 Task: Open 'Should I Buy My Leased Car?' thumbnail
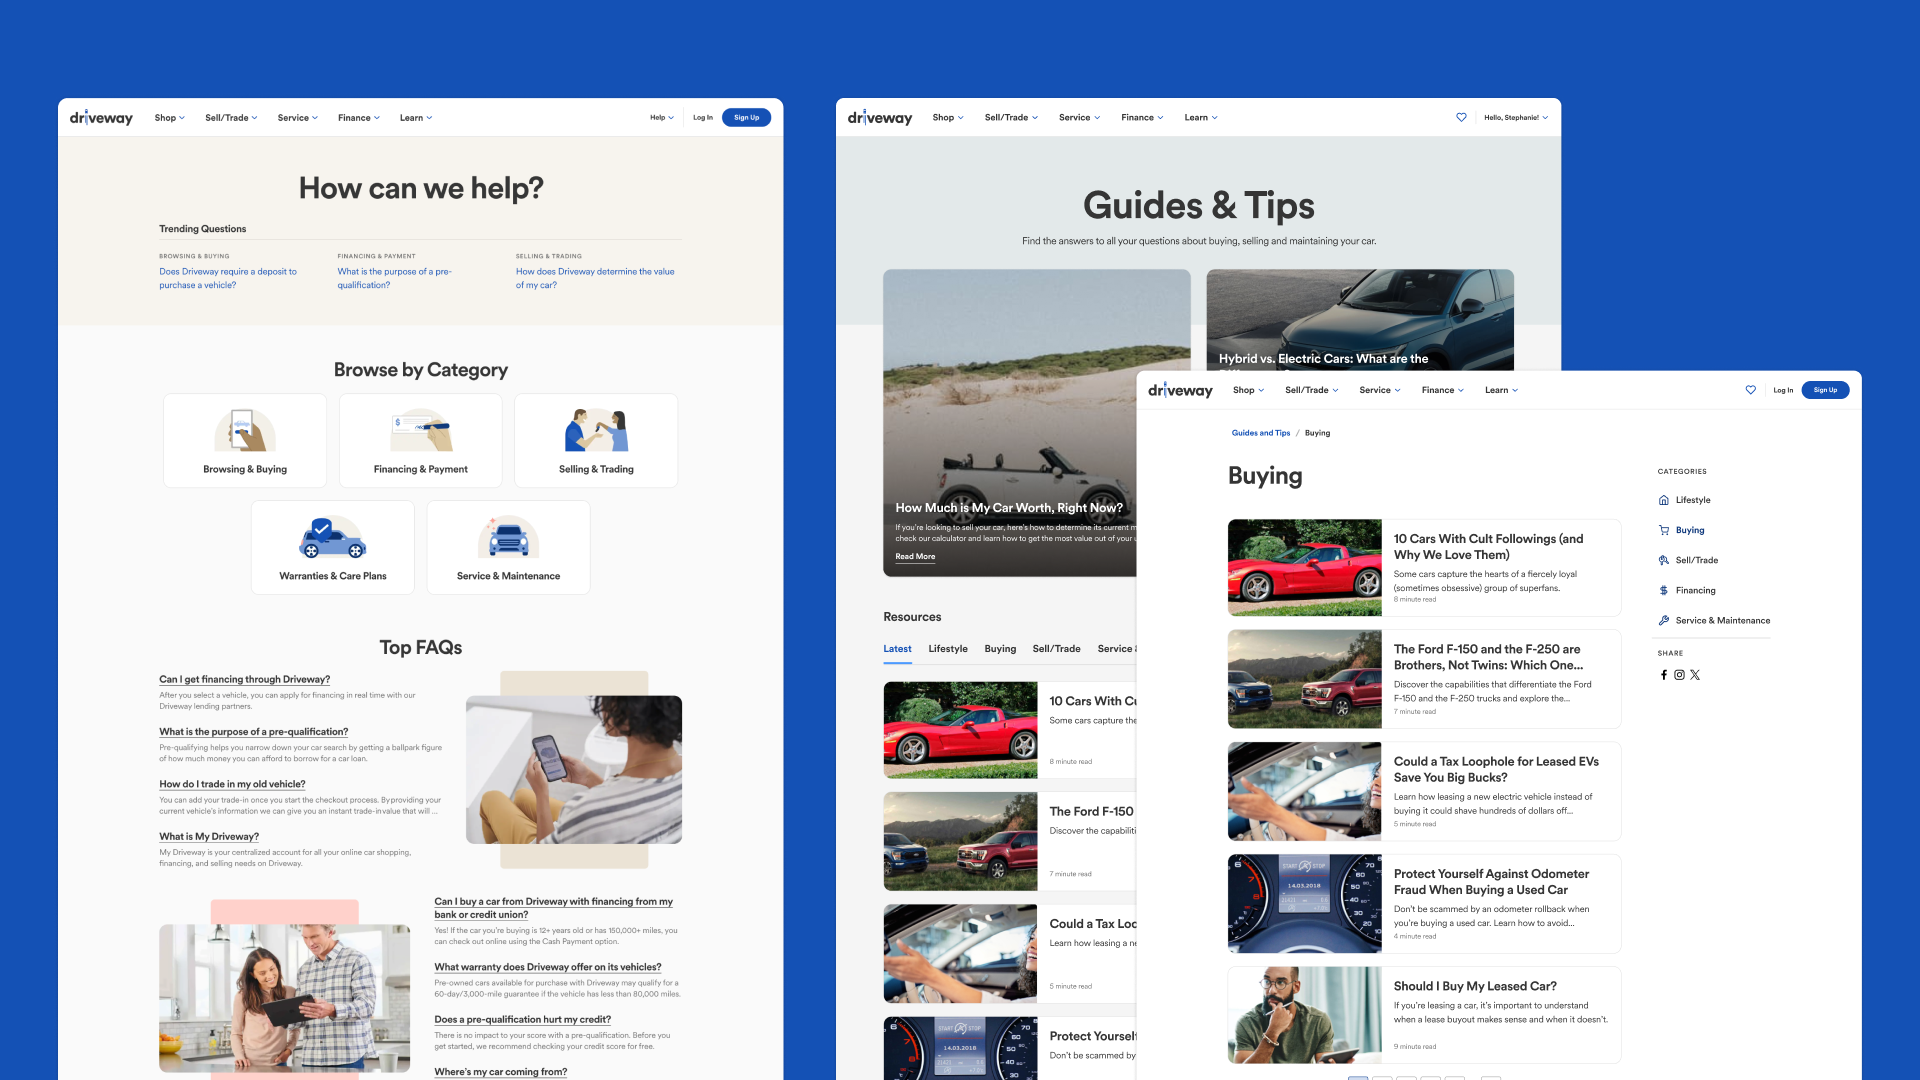point(1304,1014)
